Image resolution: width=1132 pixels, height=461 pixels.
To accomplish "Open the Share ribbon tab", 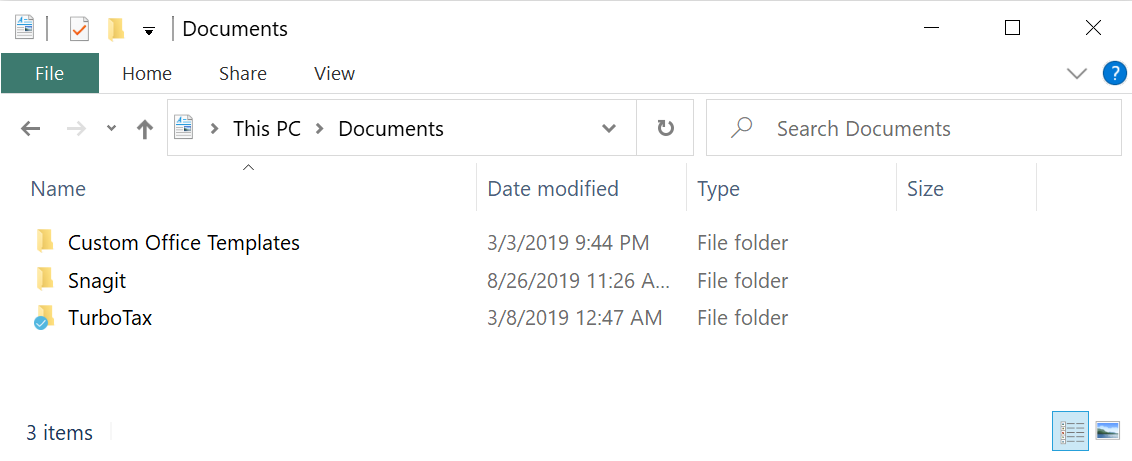I will tap(243, 73).
